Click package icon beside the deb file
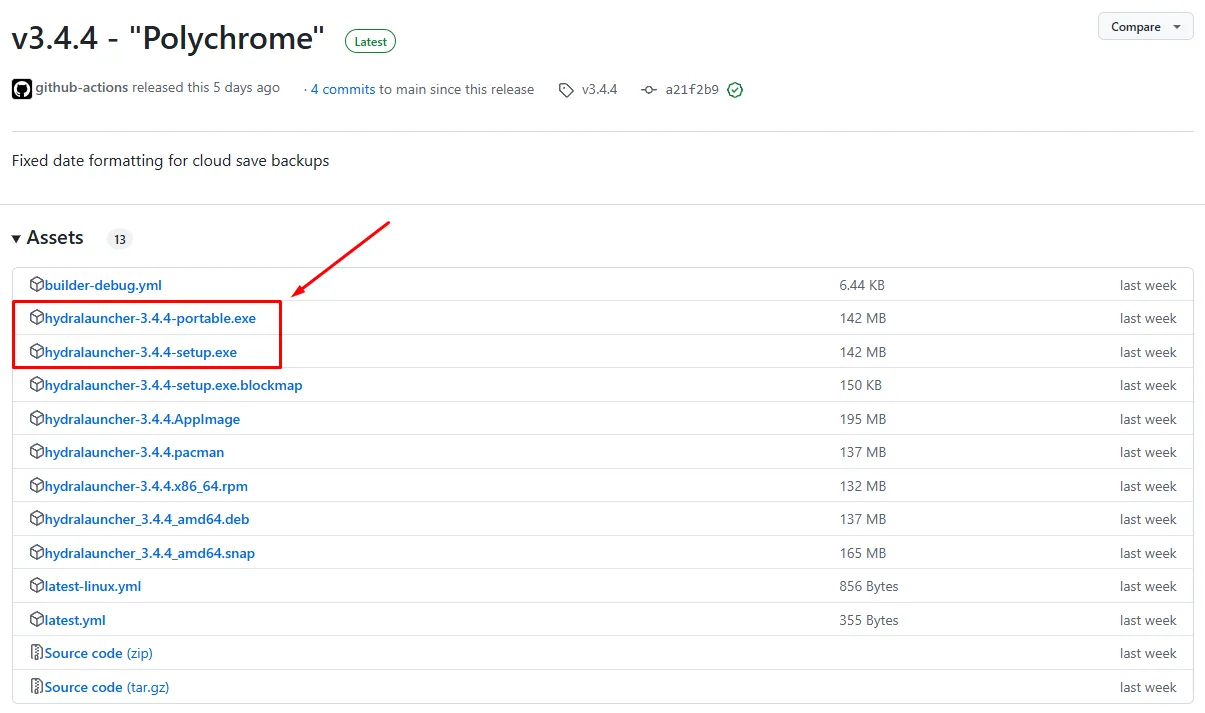This screenshot has height=713, width=1205. pyautogui.click(x=37, y=519)
